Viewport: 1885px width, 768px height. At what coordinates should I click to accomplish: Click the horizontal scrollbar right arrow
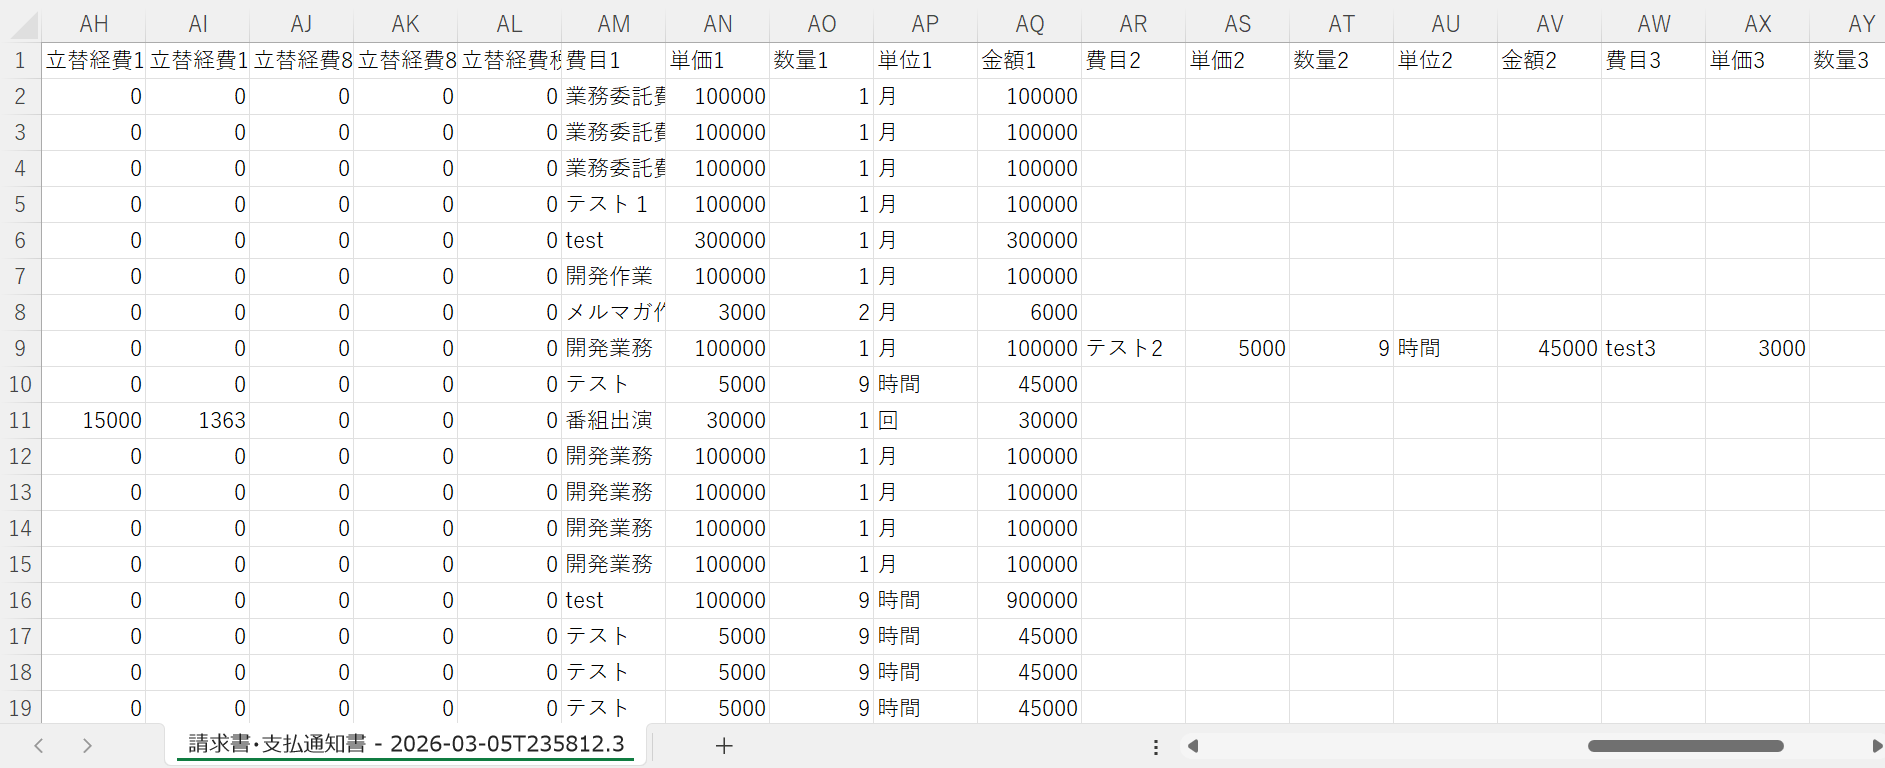1877,746
